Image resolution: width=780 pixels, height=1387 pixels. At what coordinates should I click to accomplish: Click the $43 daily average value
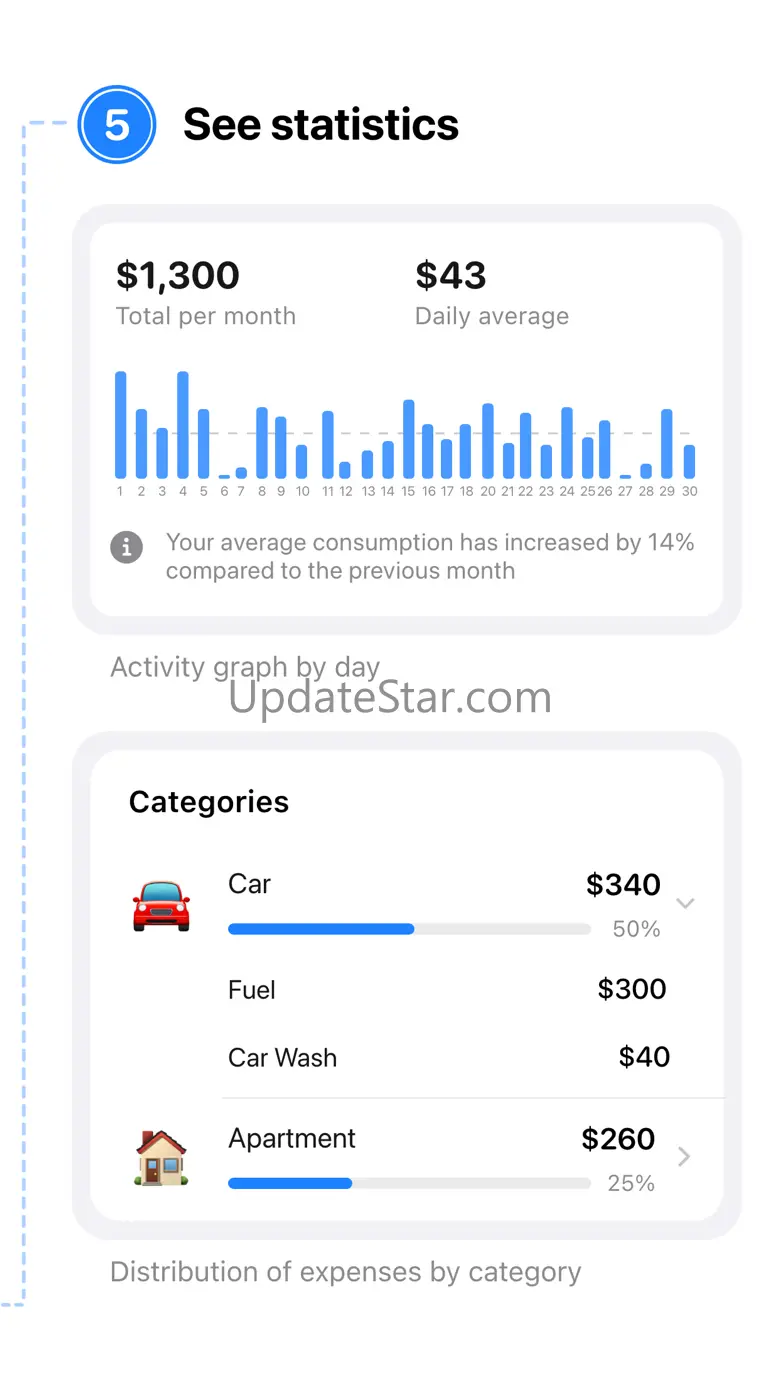point(451,276)
